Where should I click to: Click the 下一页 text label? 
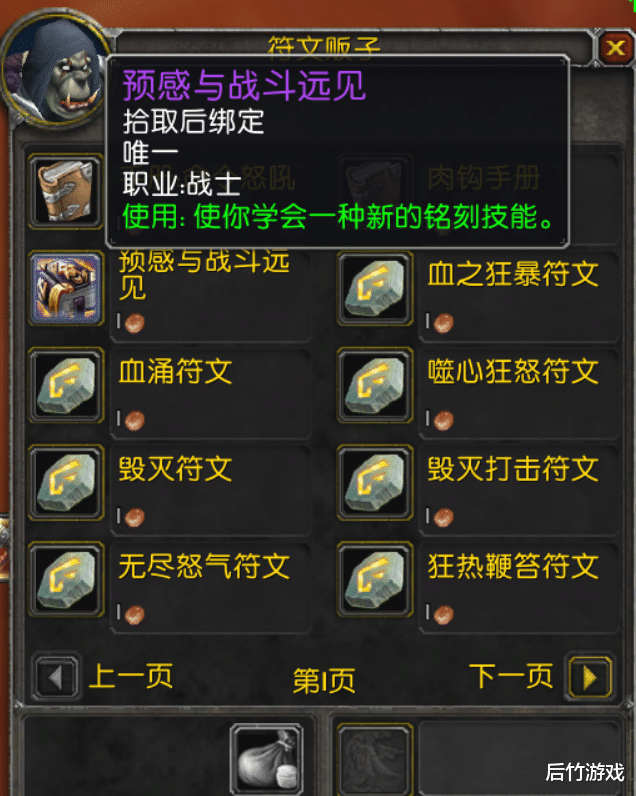click(x=511, y=676)
